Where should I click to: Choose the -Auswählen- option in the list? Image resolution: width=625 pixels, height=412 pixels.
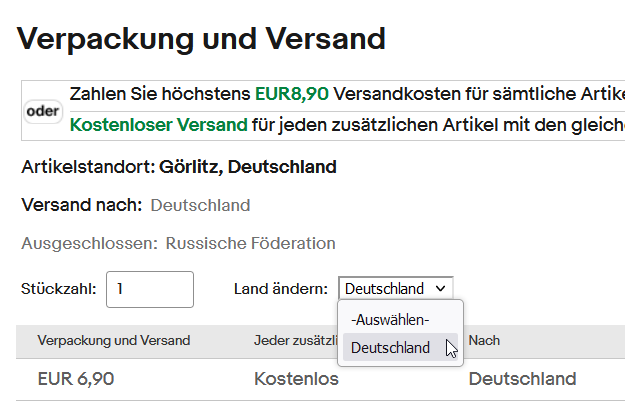tap(390, 320)
